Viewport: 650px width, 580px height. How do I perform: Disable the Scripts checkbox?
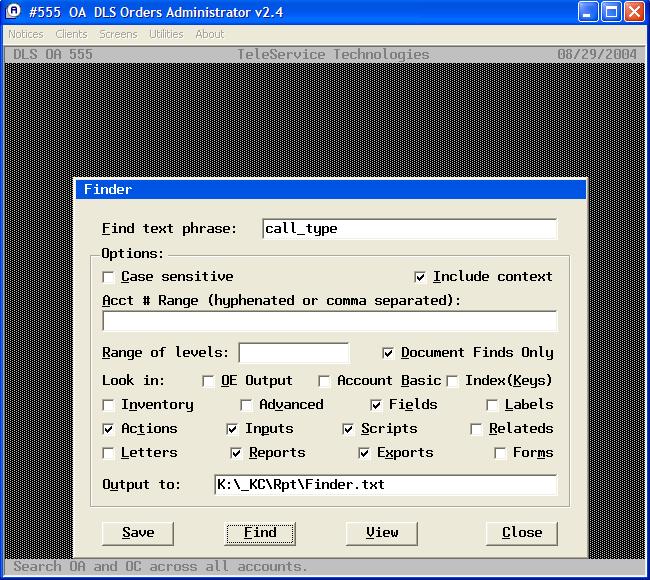[x=348, y=429]
